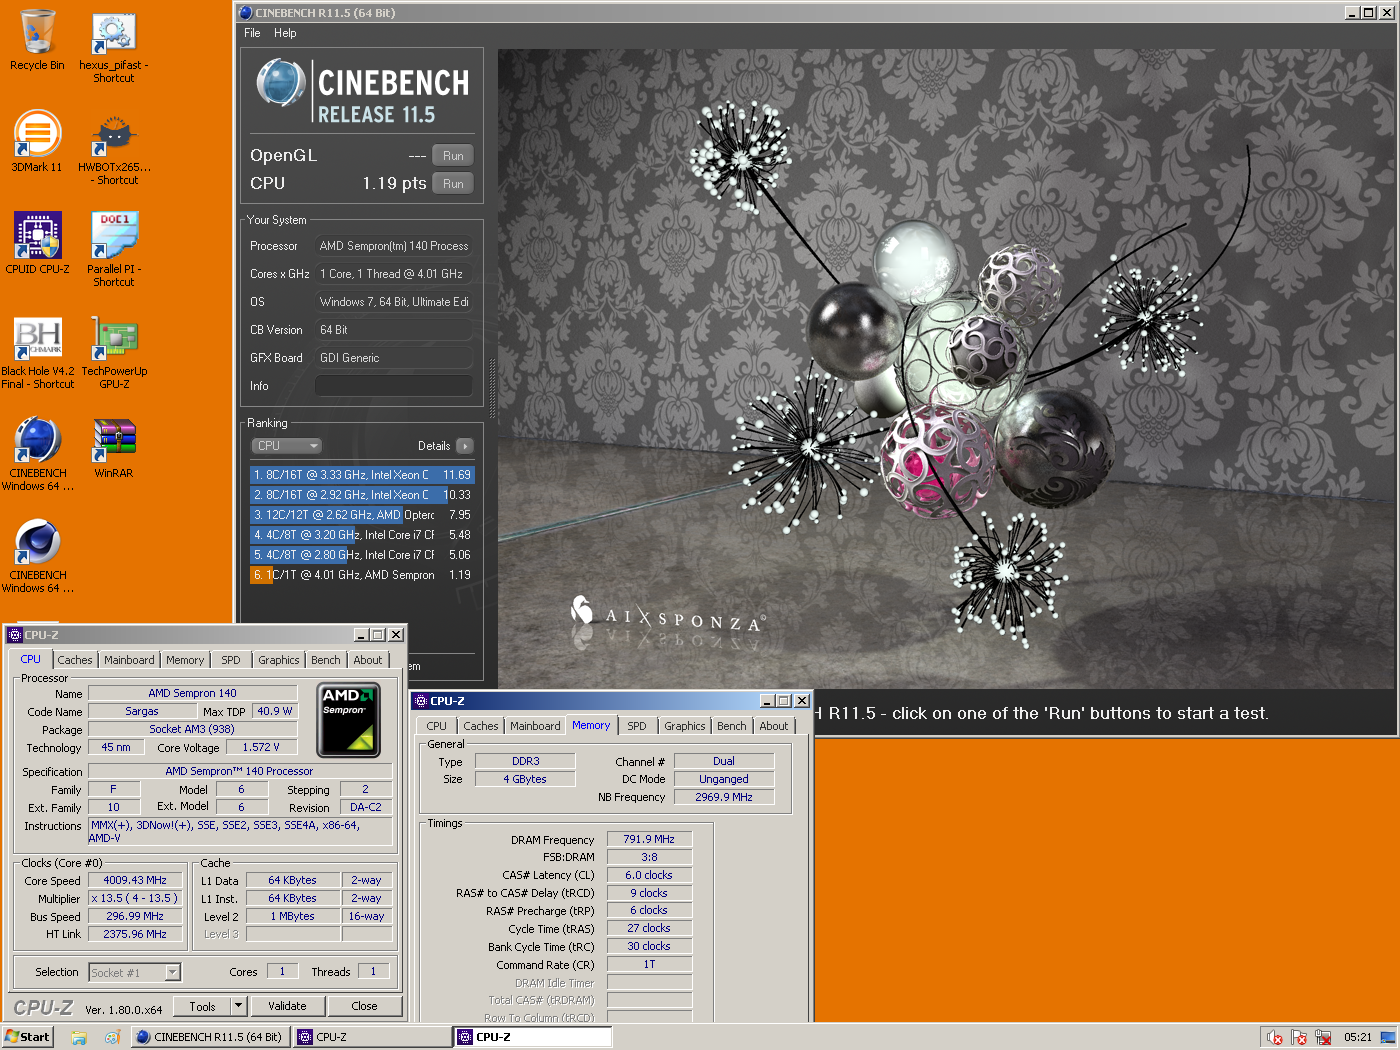Screen dimensions: 1400x1050
Task: Open About tab in left CPU-Z
Action: (x=367, y=660)
